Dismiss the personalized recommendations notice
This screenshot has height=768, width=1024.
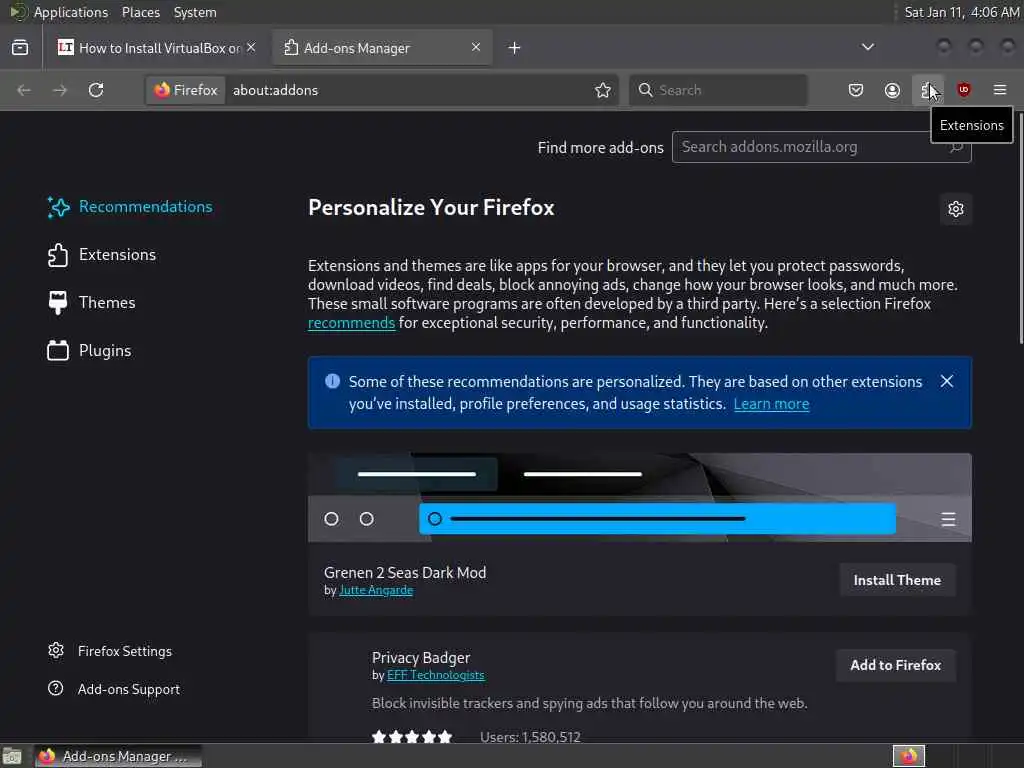tap(947, 381)
